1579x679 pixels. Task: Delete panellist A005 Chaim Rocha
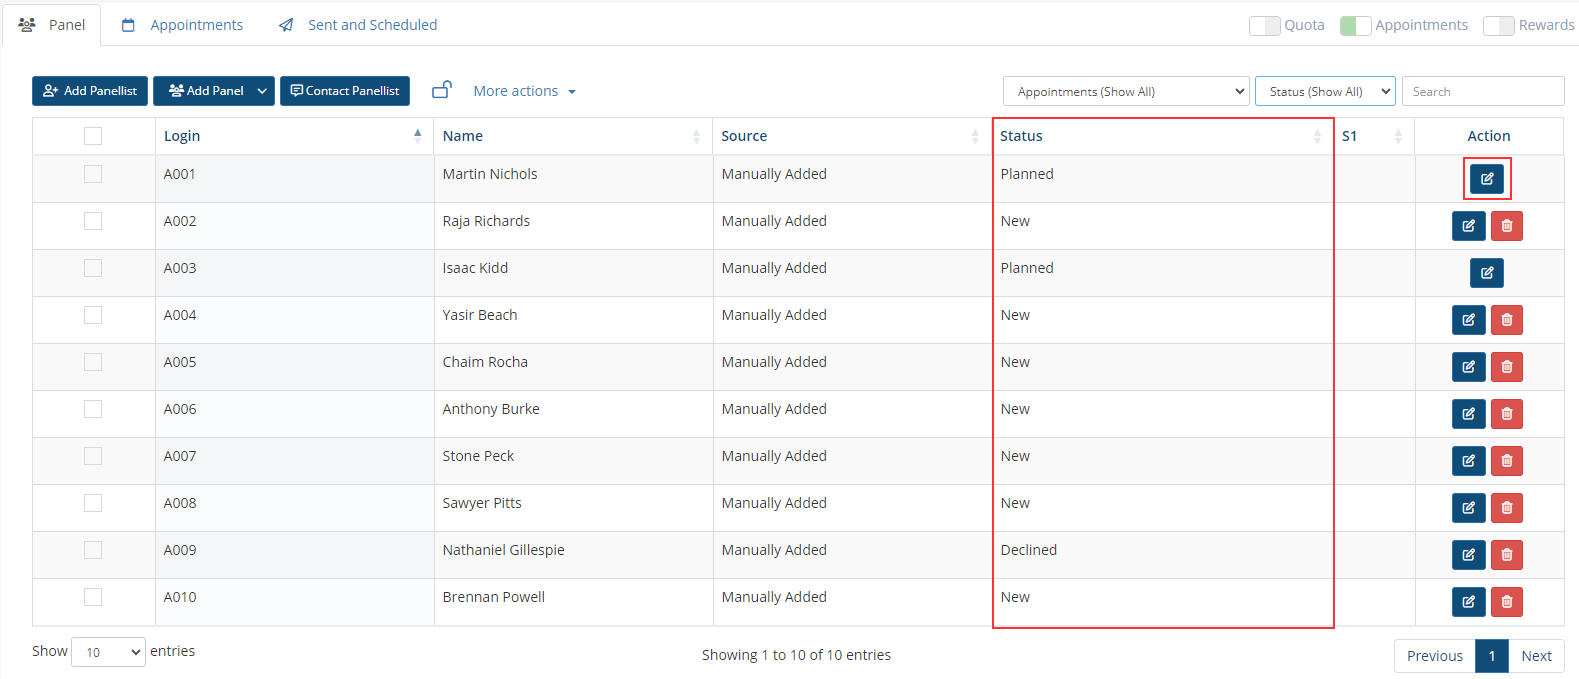coord(1506,367)
